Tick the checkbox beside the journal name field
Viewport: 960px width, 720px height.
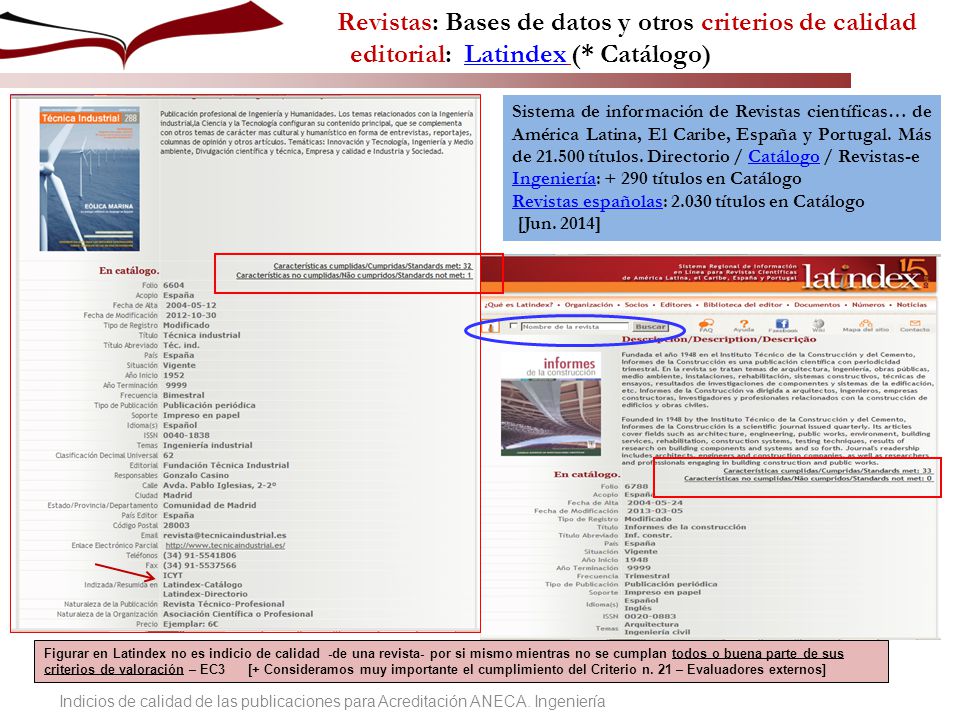tap(514, 326)
